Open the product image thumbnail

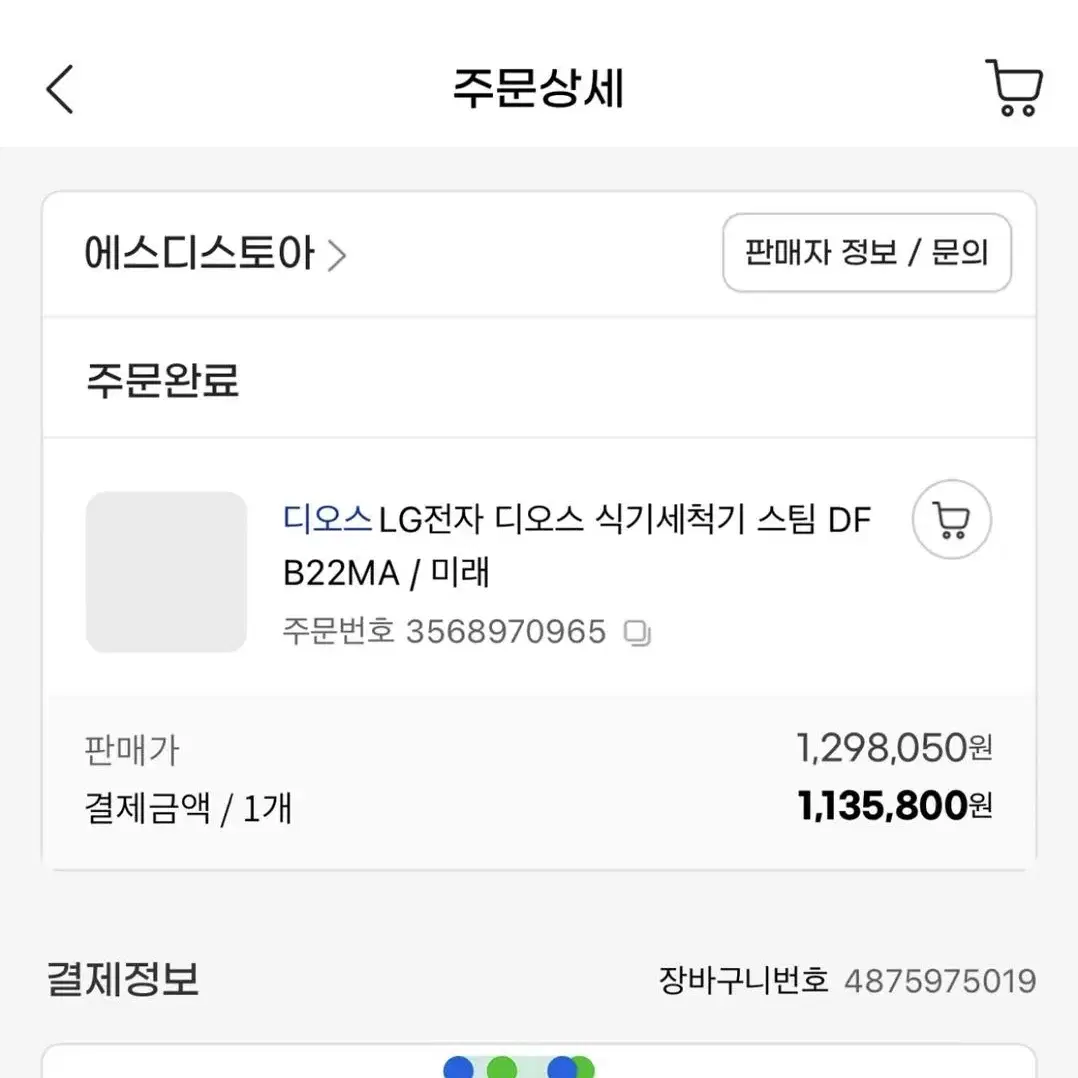point(166,571)
